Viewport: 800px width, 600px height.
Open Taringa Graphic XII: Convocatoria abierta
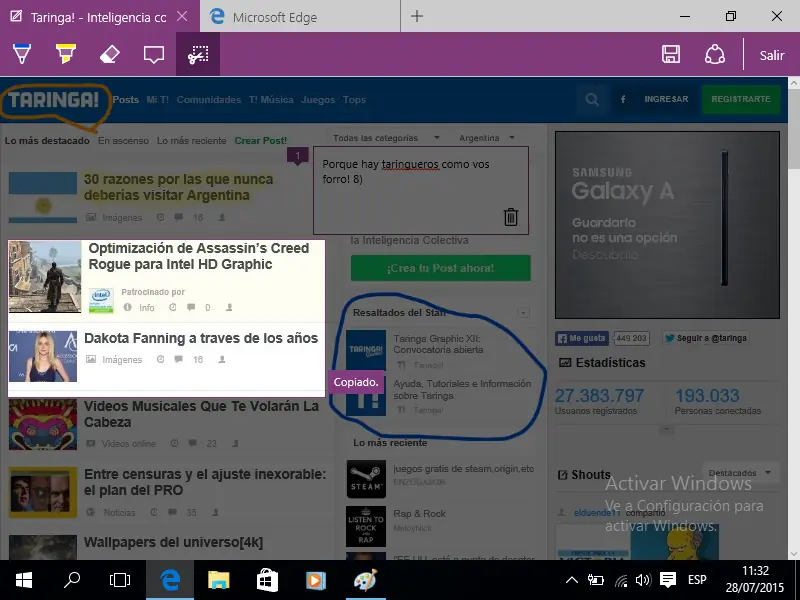point(438,344)
